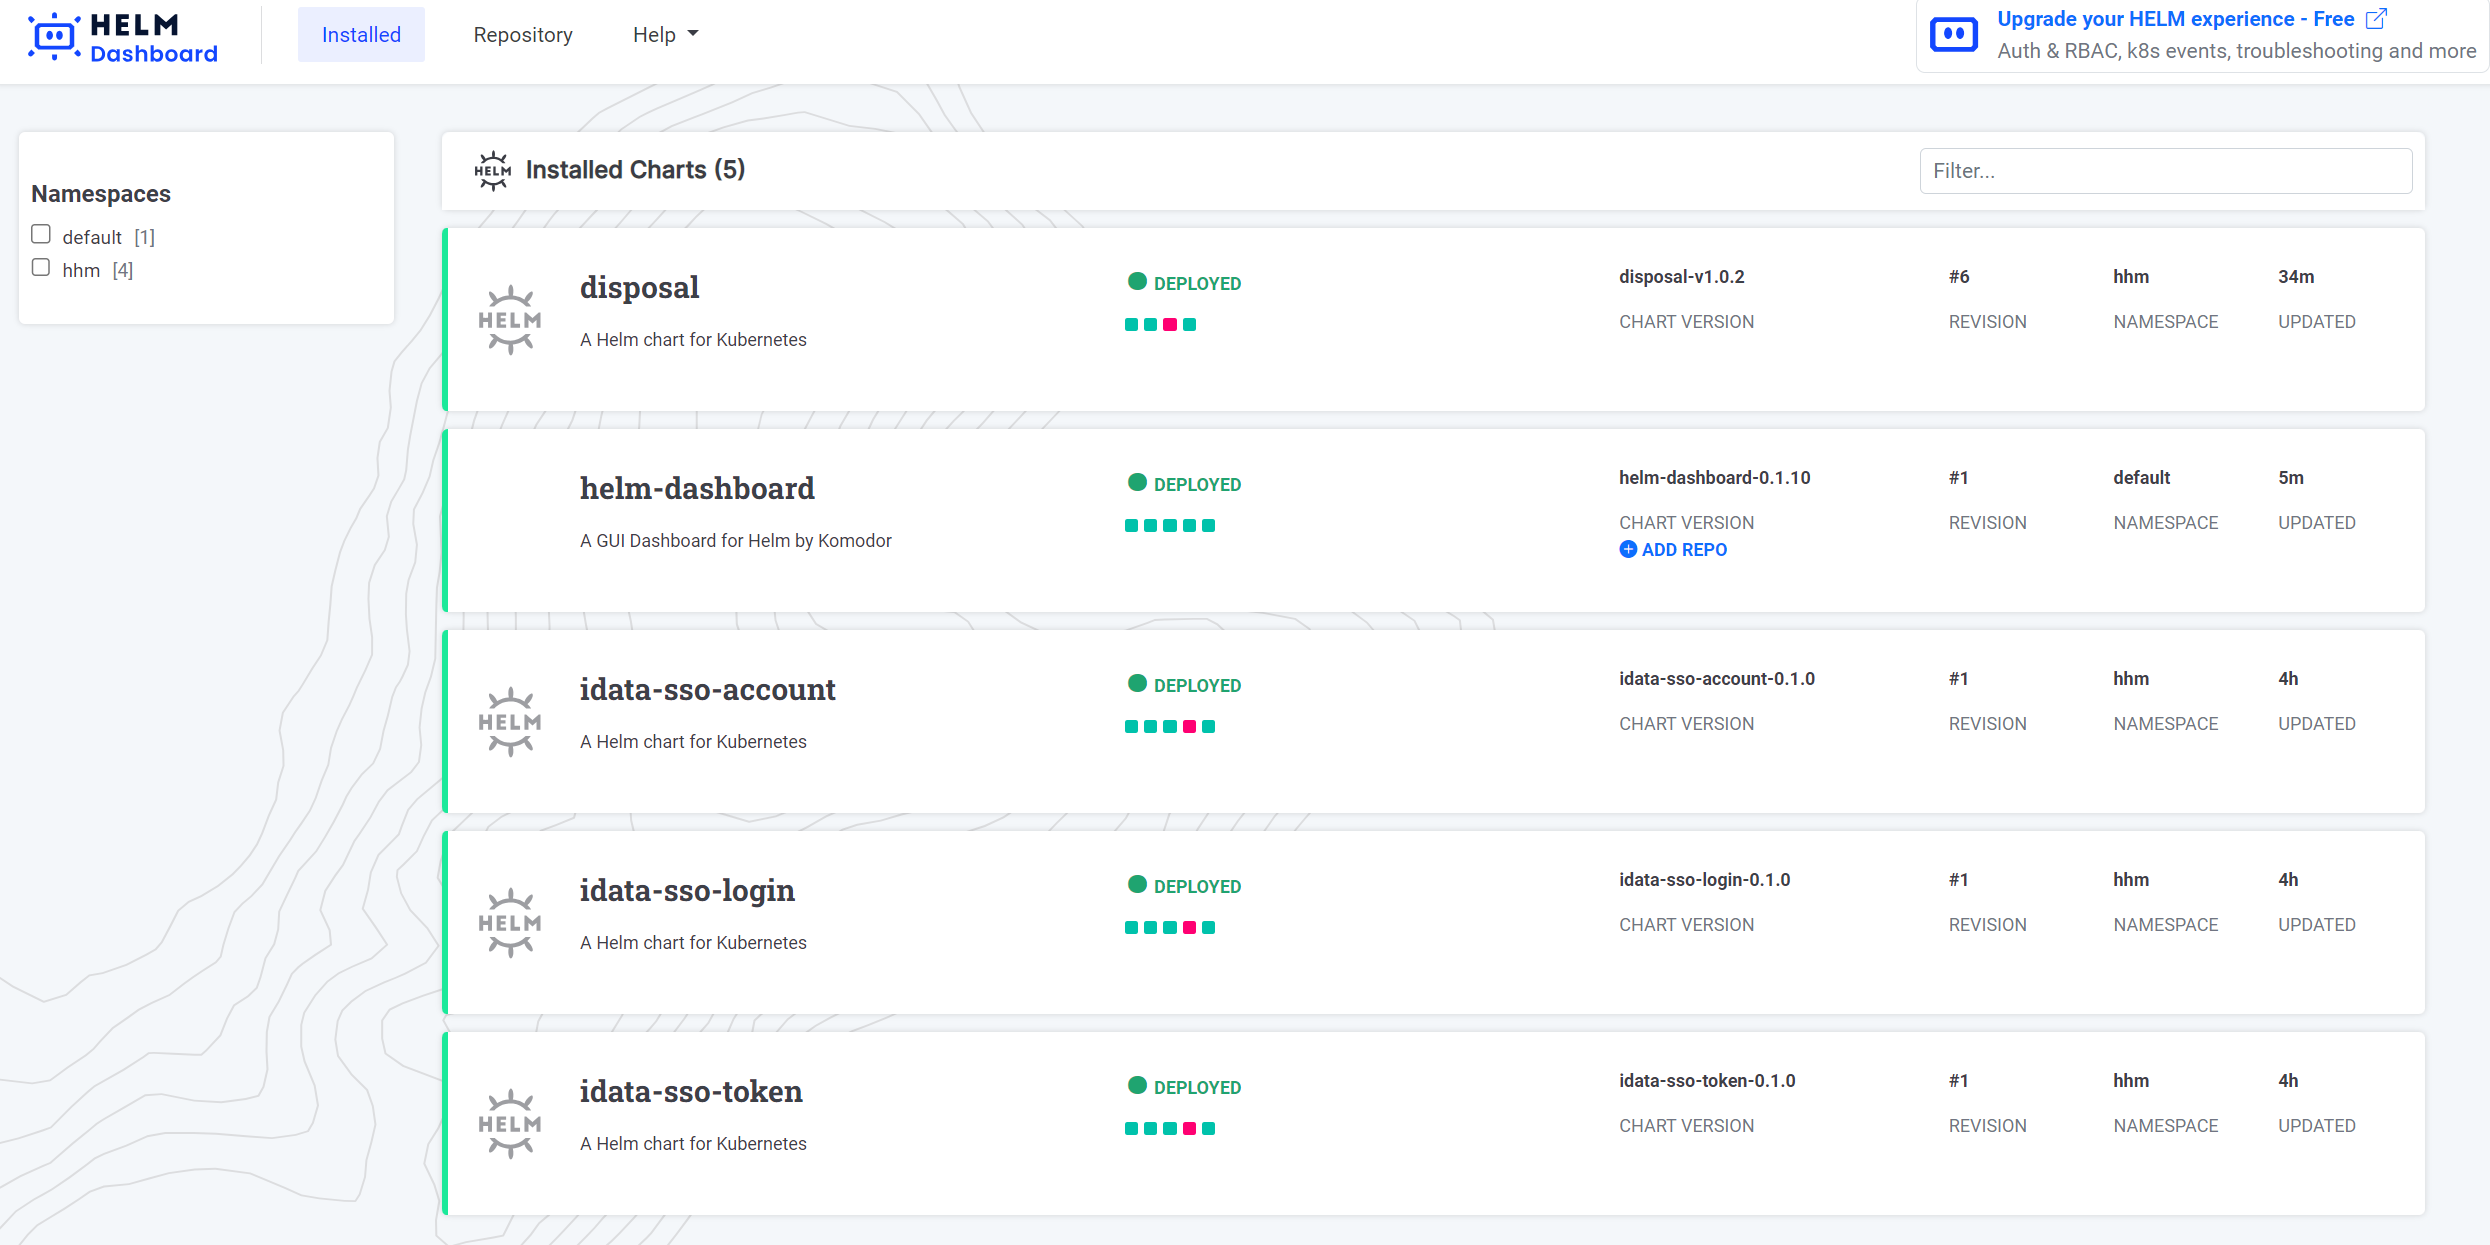Check the hhm namespace checkbox
2490x1245 pixels.
(x=41, y=267)
